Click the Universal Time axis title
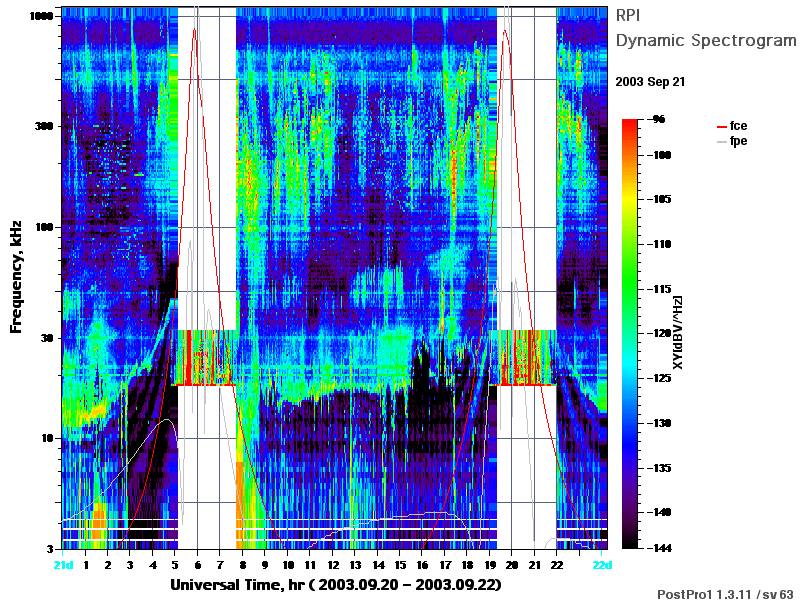800x600 pixels. point(336,585)
